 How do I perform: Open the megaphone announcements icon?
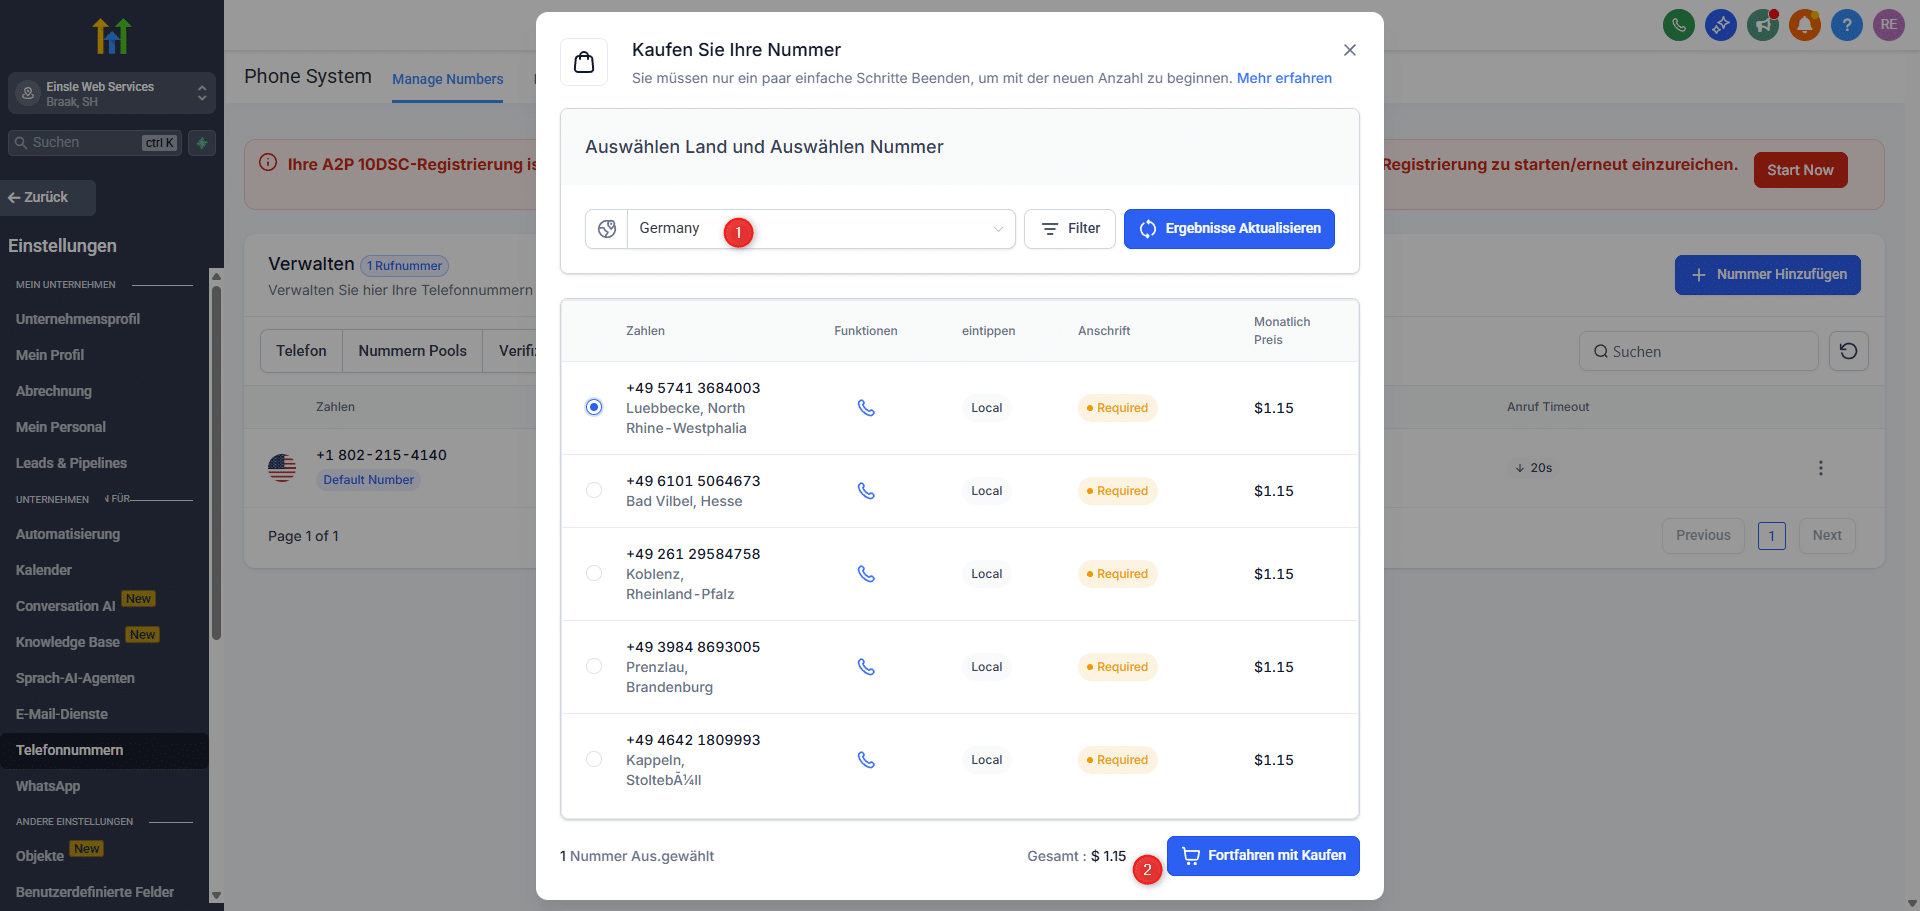tap(1762, 25)
